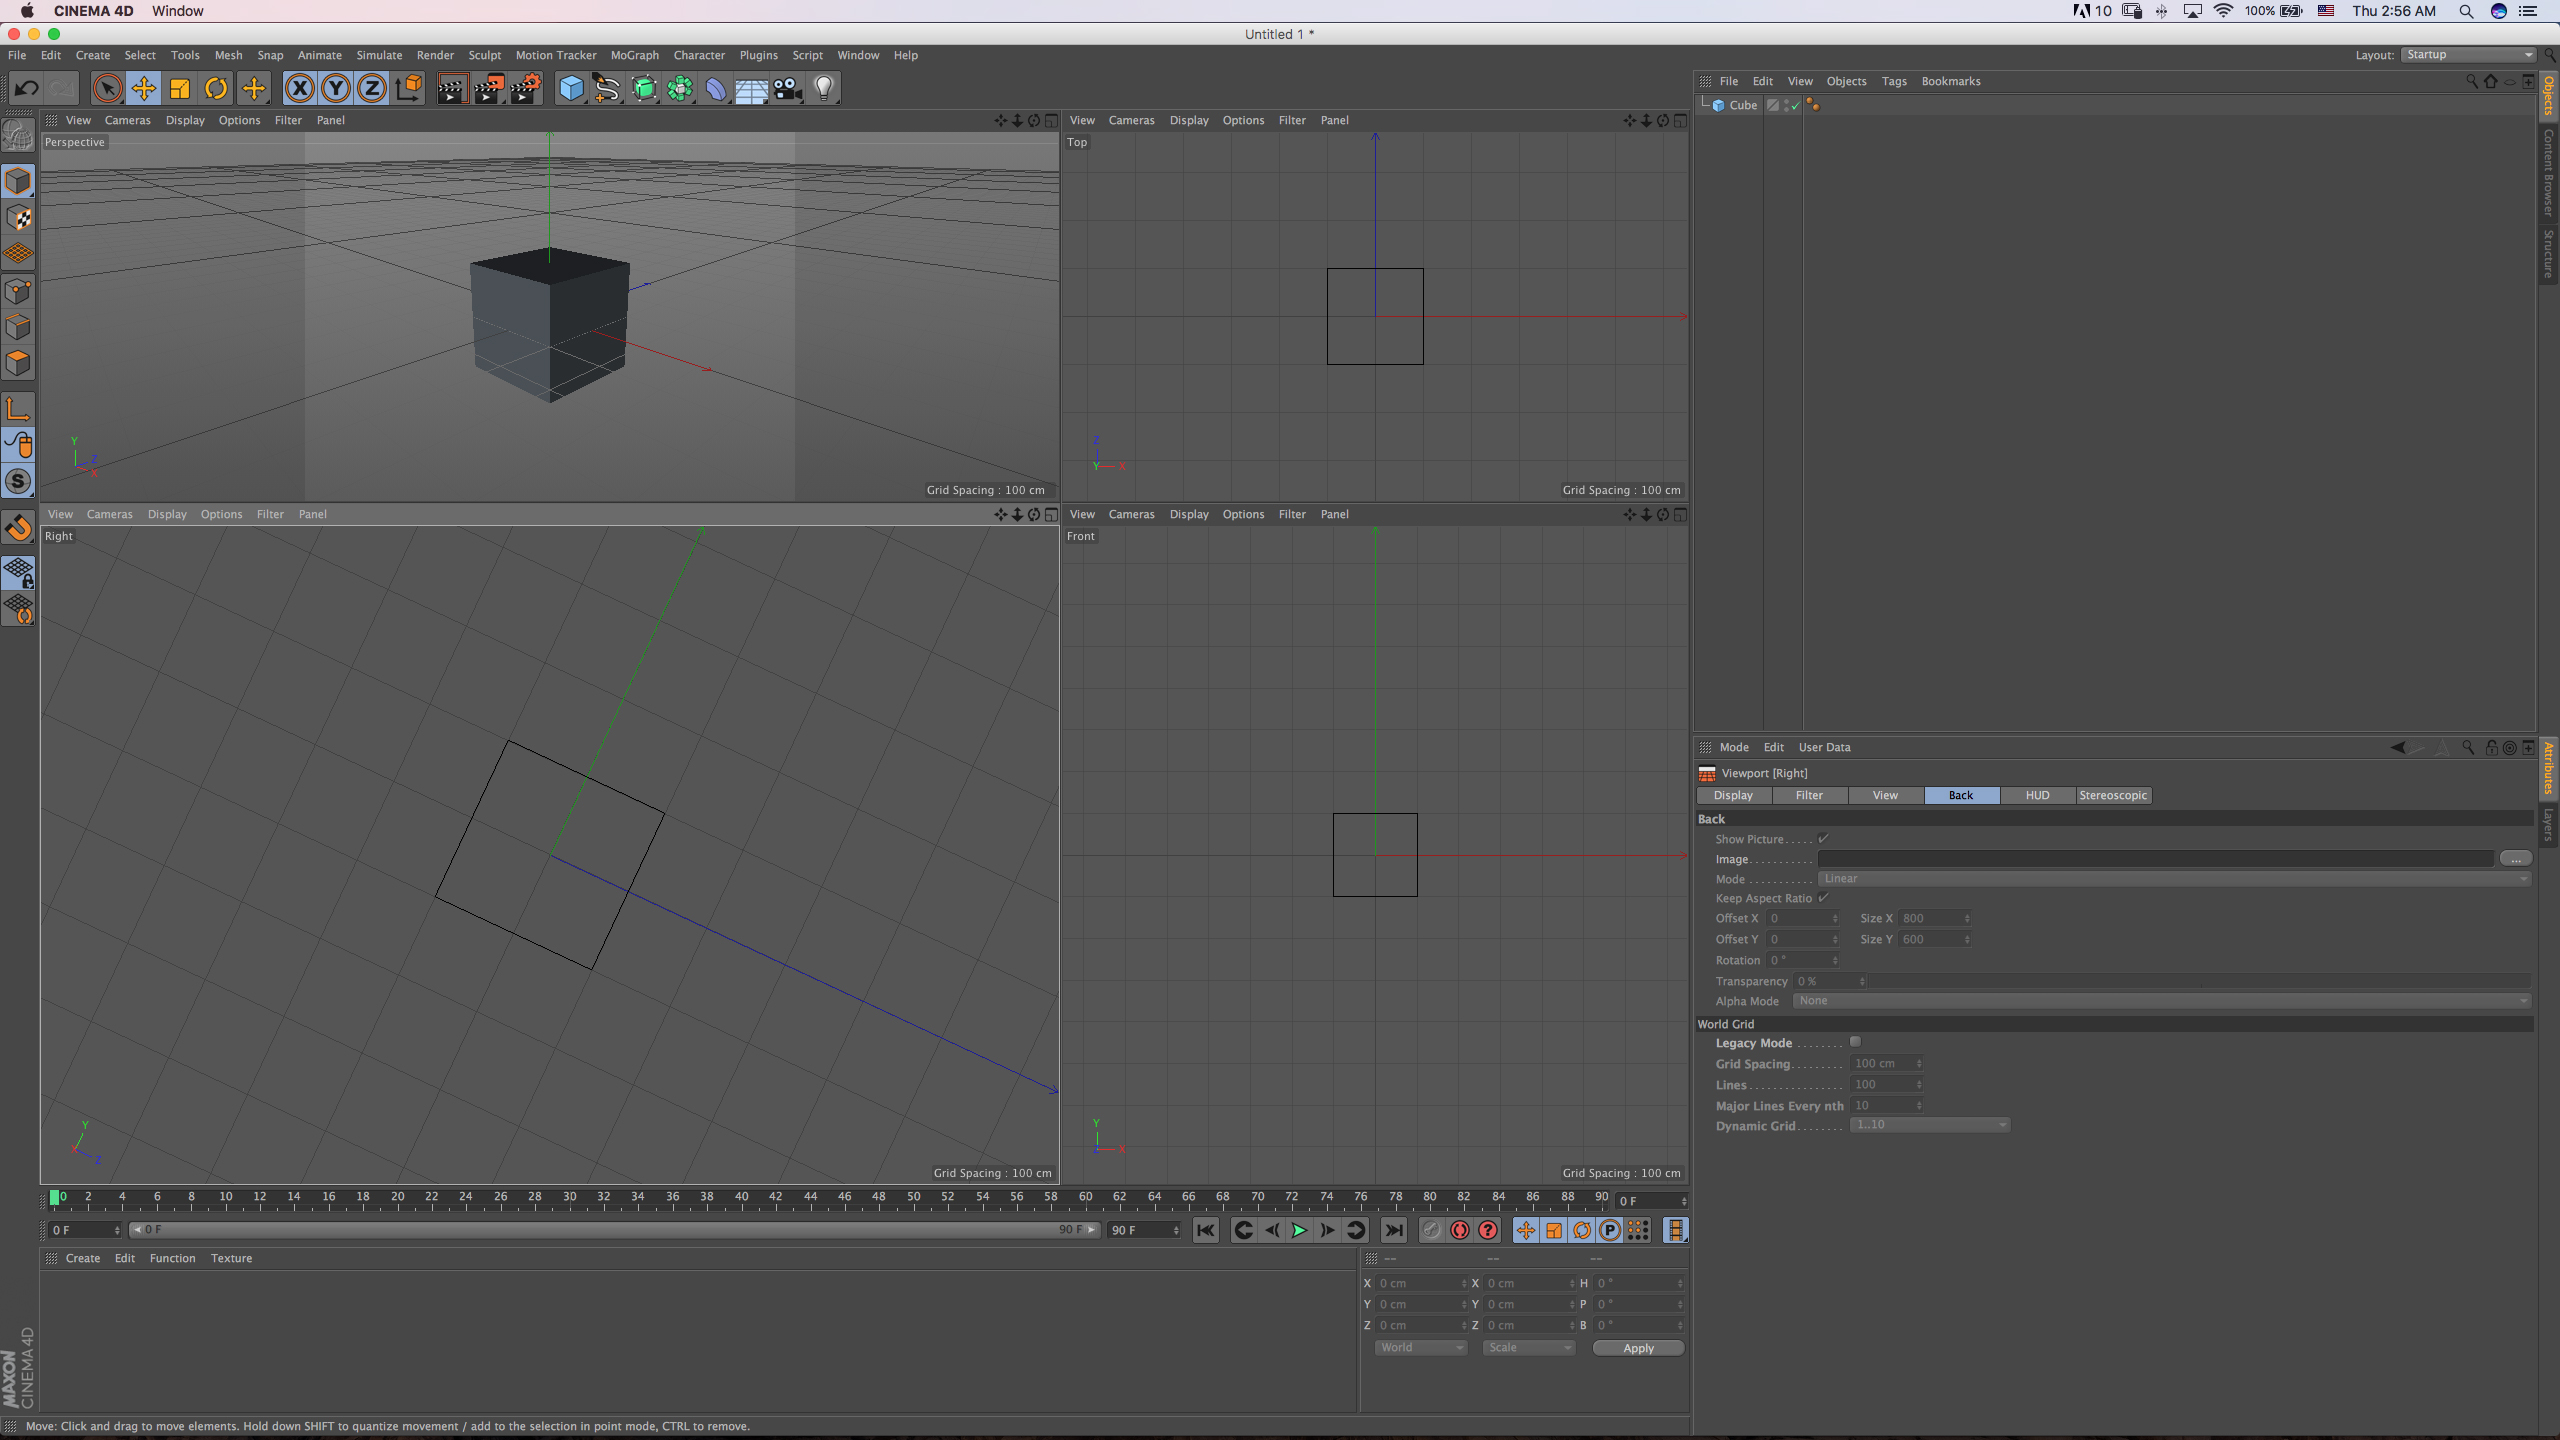This screenshot has width=2560, height=1440.
Task: Click the Floor environment icon
Action: click(x=751, y=88)
